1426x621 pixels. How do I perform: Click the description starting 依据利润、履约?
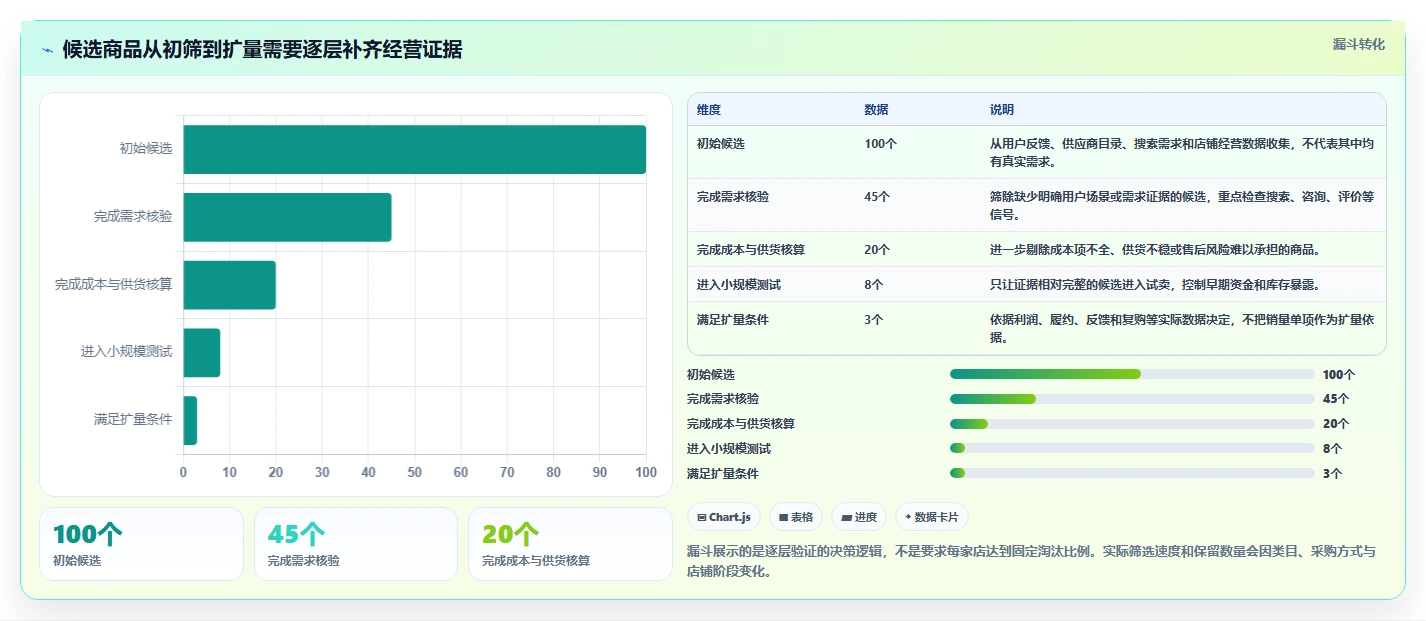[1182, 328]
